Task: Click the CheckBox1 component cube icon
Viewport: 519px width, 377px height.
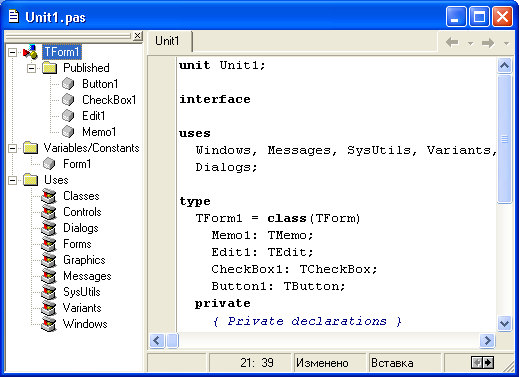Action: click(x=68, y=100)
